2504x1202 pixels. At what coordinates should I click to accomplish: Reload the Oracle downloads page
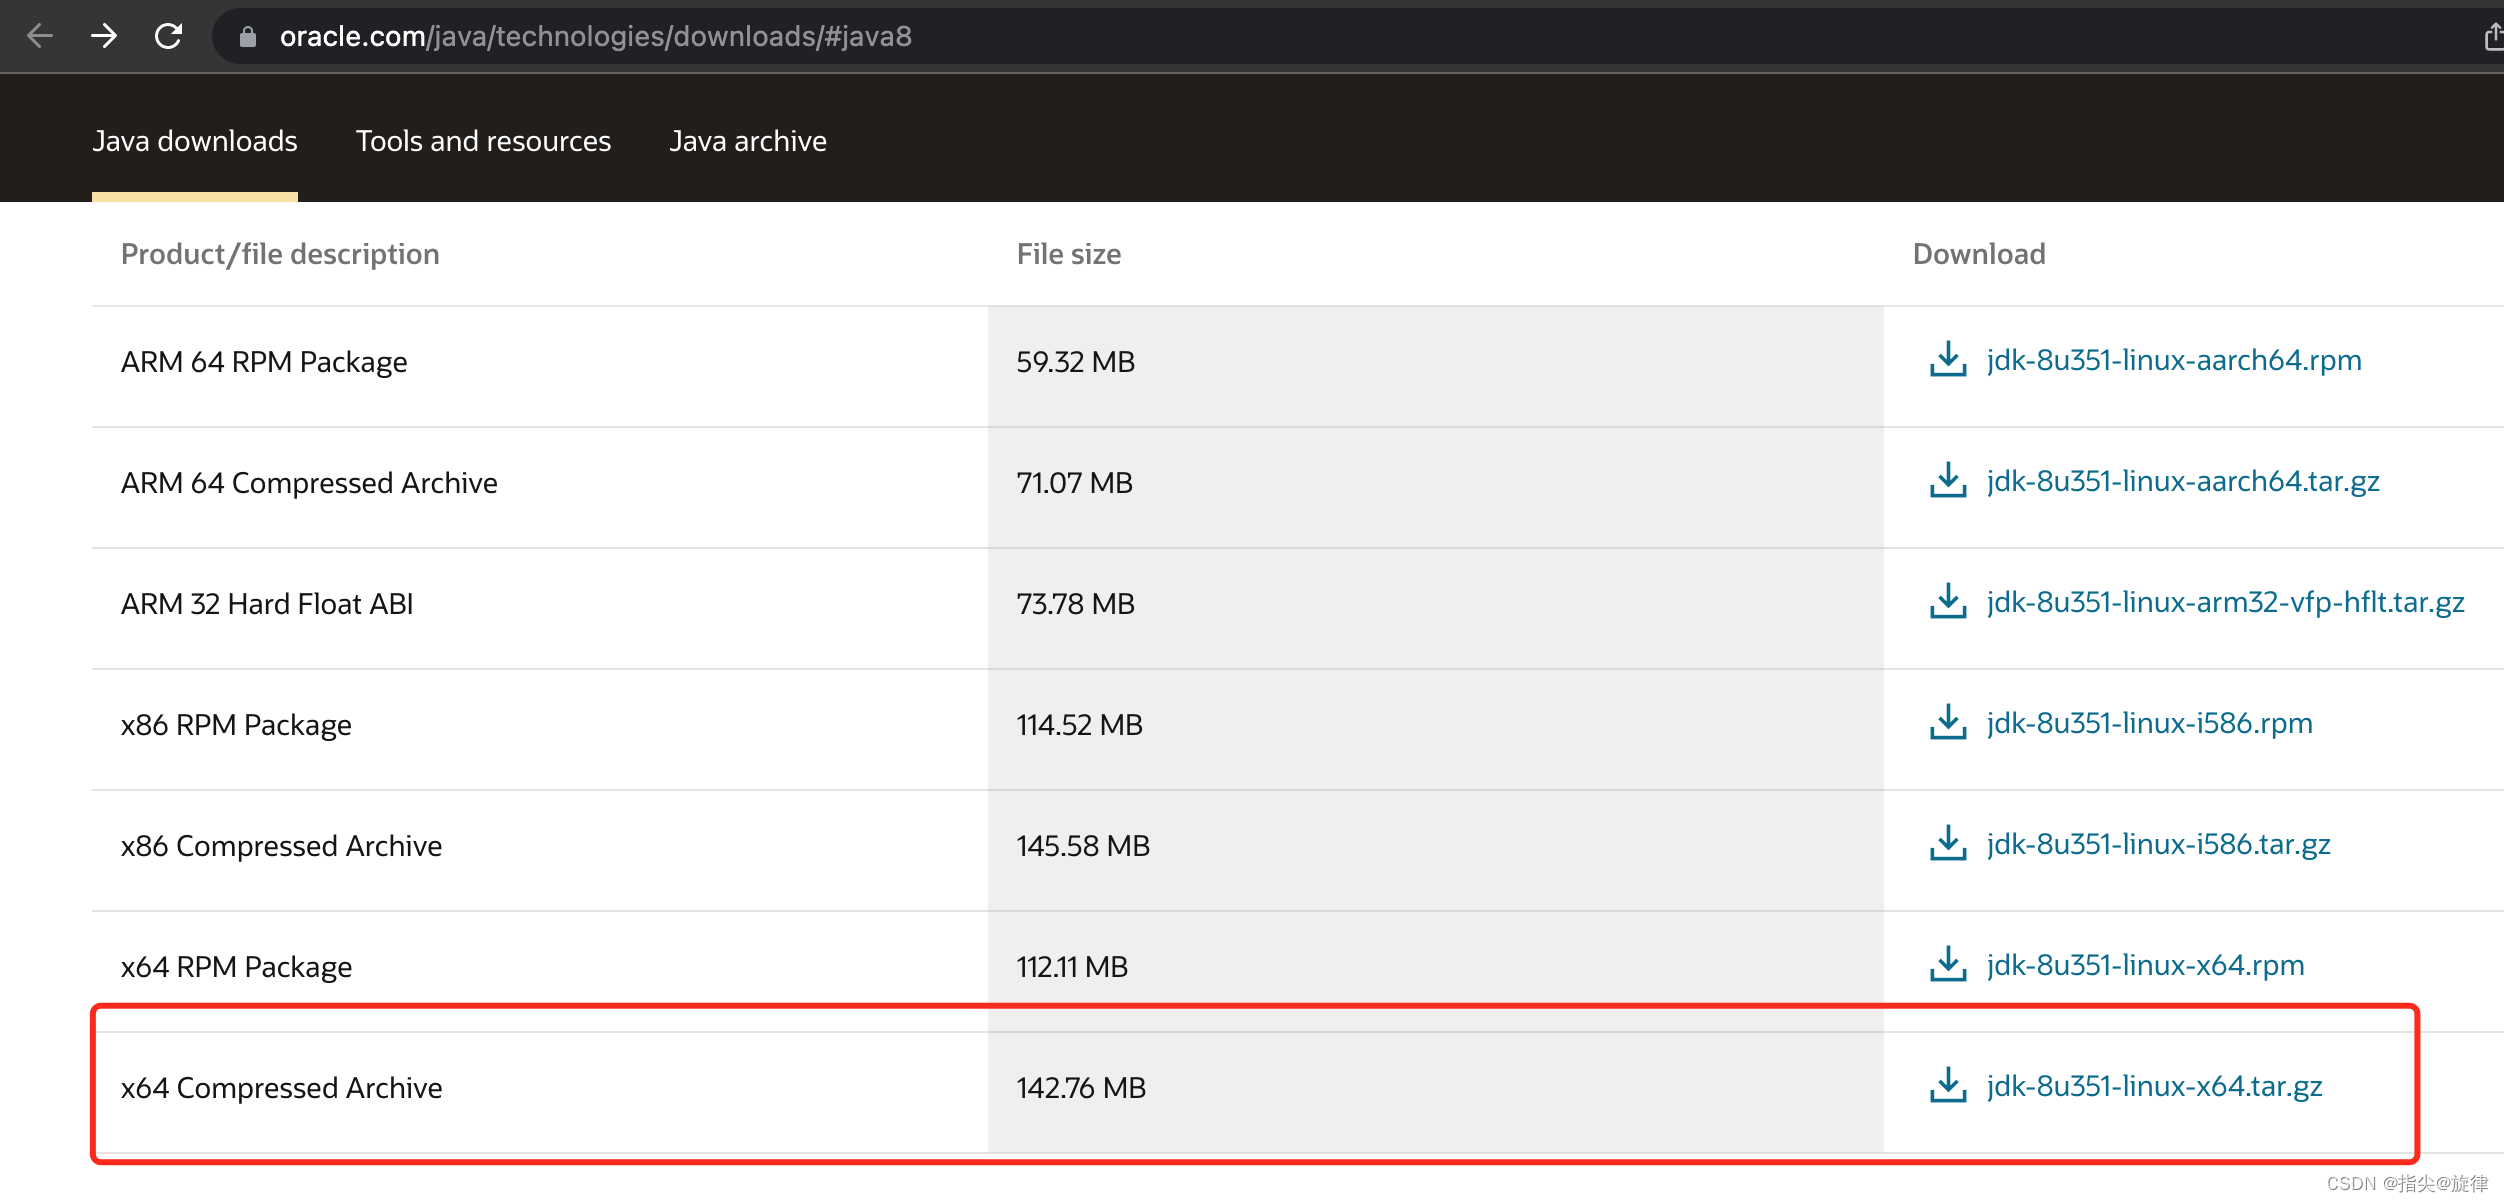[168, 37]
